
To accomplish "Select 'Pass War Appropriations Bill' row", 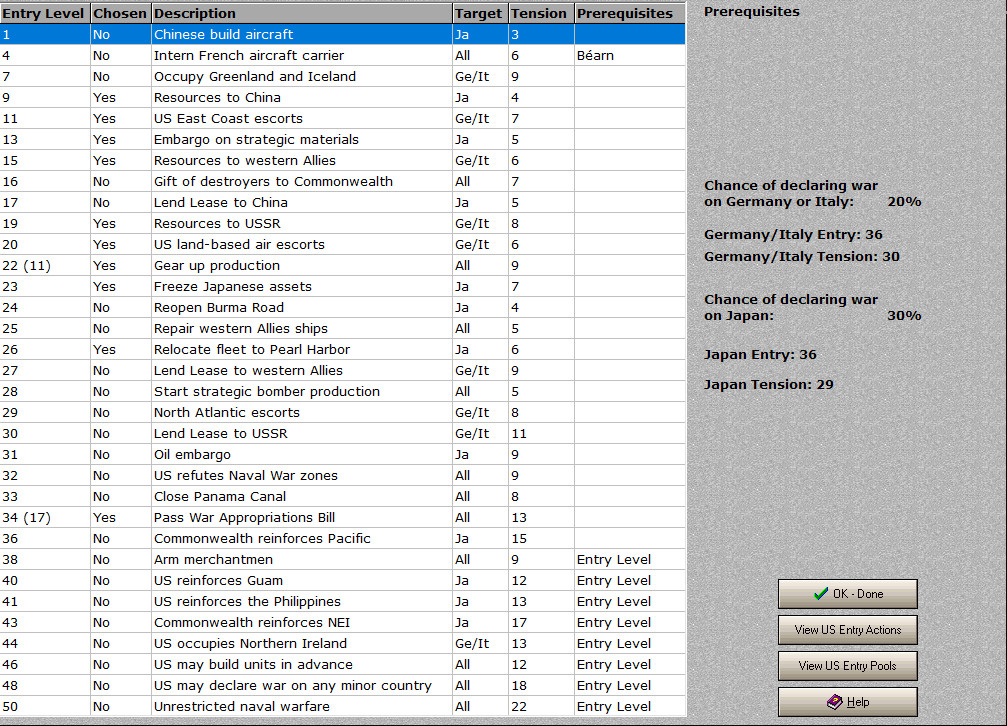I will (342, 517).
